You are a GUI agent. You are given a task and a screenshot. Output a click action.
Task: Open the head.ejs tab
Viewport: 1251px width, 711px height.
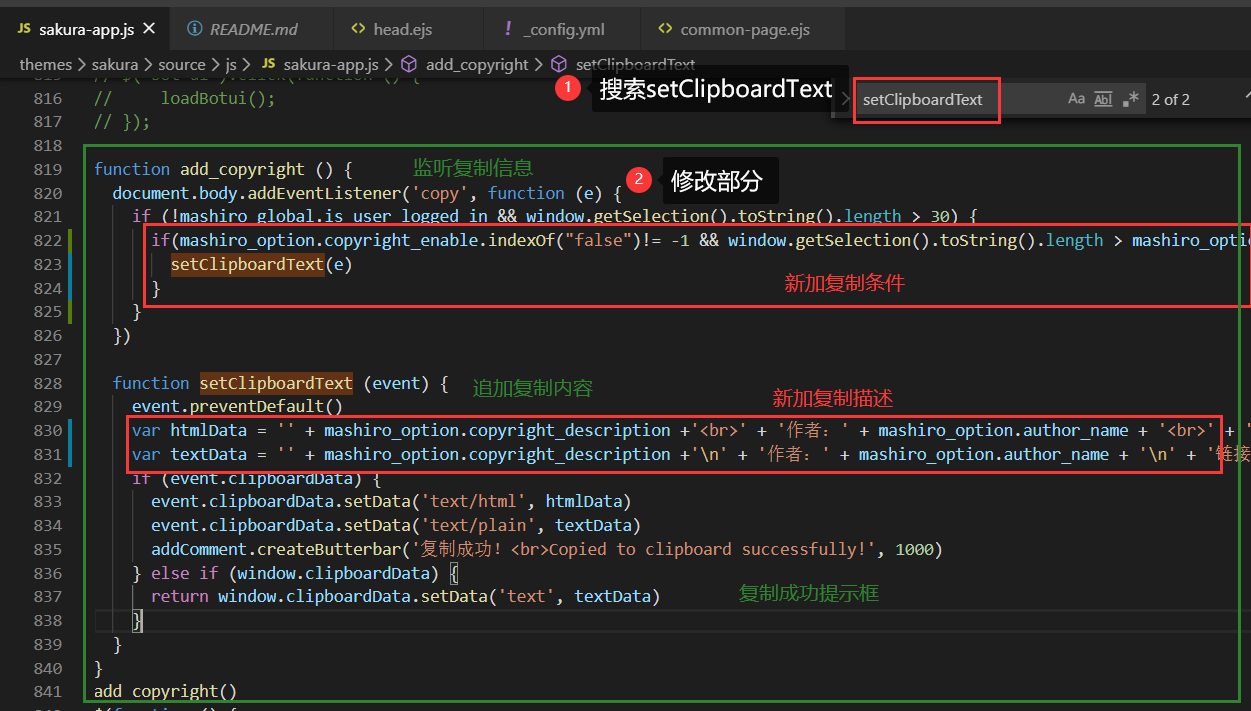pyautogui.click(x=403, y=30)
